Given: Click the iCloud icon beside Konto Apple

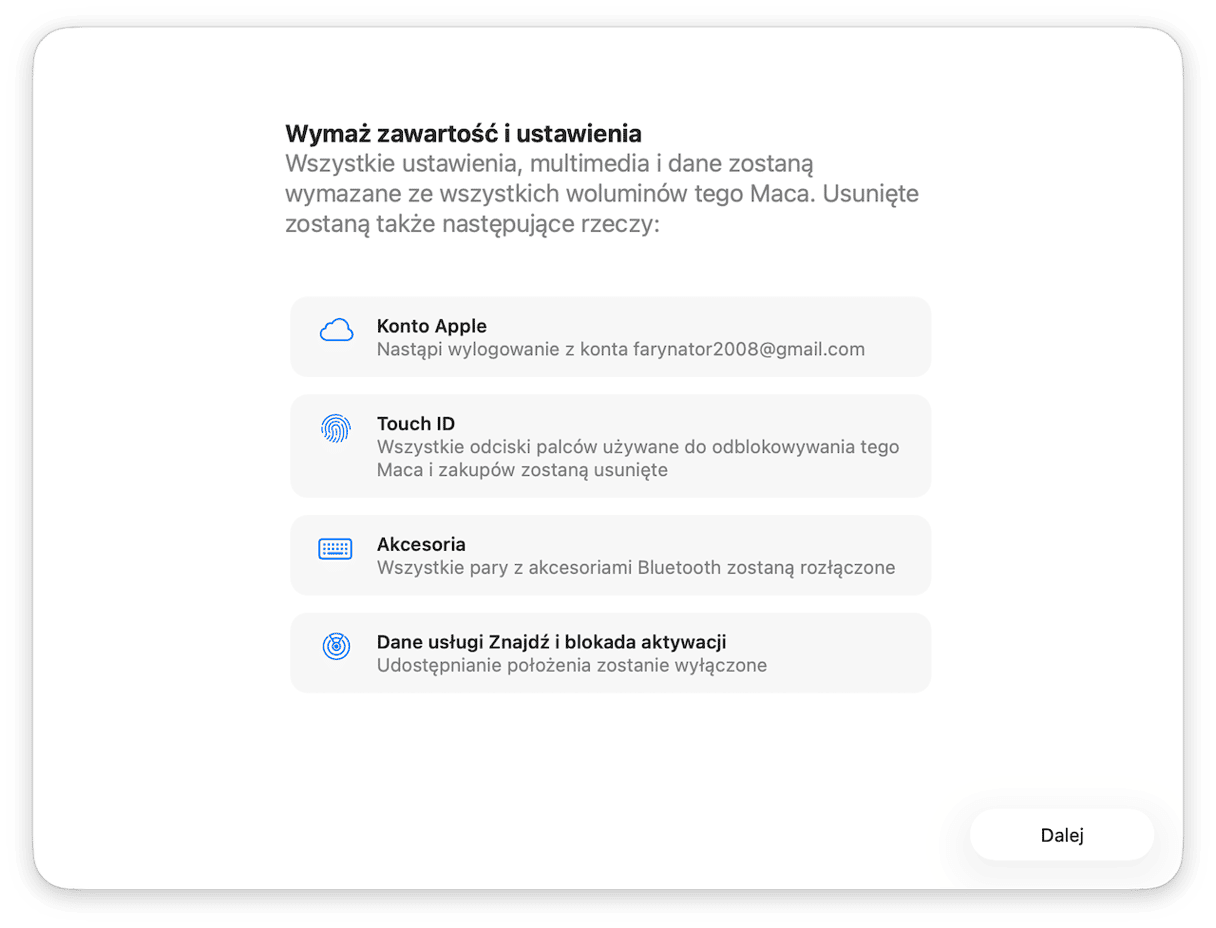Looking at the screenshot, I should [336, 331].
